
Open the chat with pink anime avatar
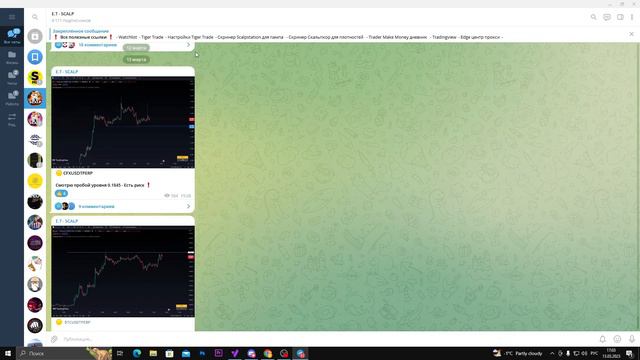[35, 119]
